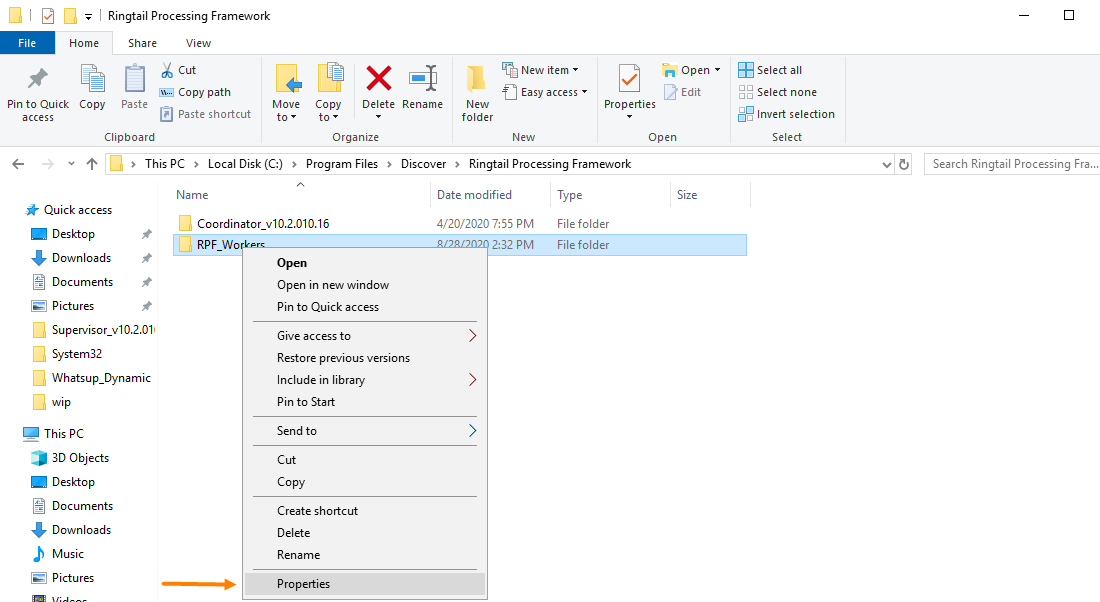Open the File tab
The width and height of the screenshot is (1100, 602).
[27, 43]
